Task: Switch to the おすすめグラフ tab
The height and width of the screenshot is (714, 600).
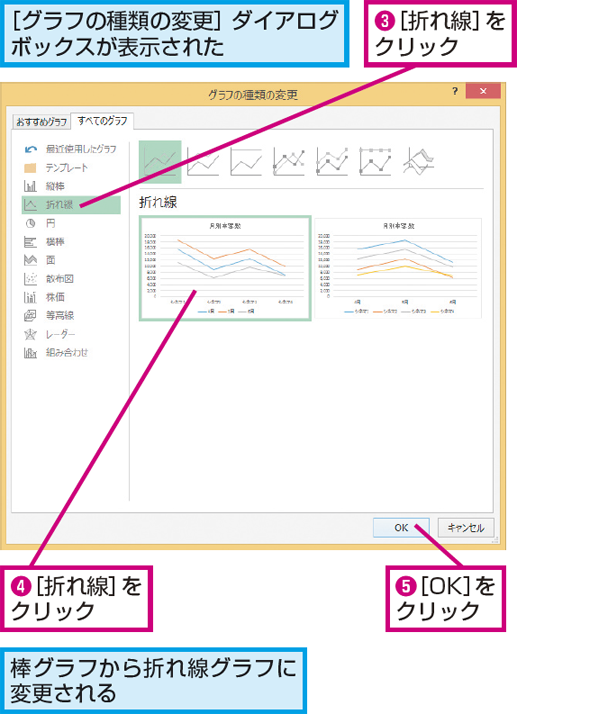Action: point(41,122)
